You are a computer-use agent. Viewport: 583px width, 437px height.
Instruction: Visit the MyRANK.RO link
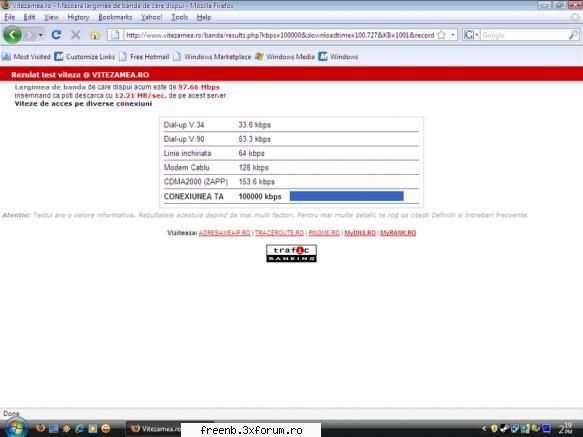(398, 233)
